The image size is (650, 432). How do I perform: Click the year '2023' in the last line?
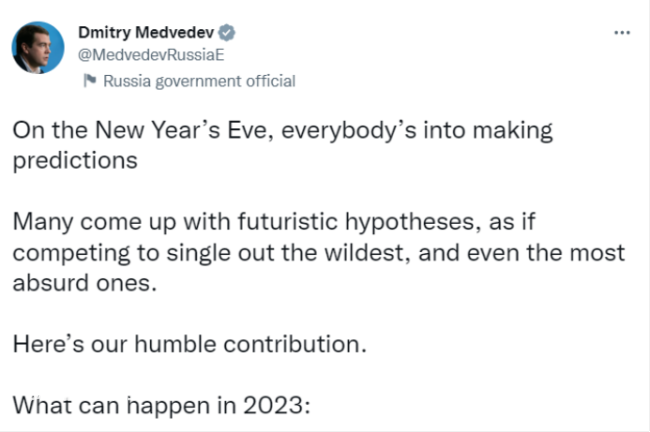(x=274, y=405)
